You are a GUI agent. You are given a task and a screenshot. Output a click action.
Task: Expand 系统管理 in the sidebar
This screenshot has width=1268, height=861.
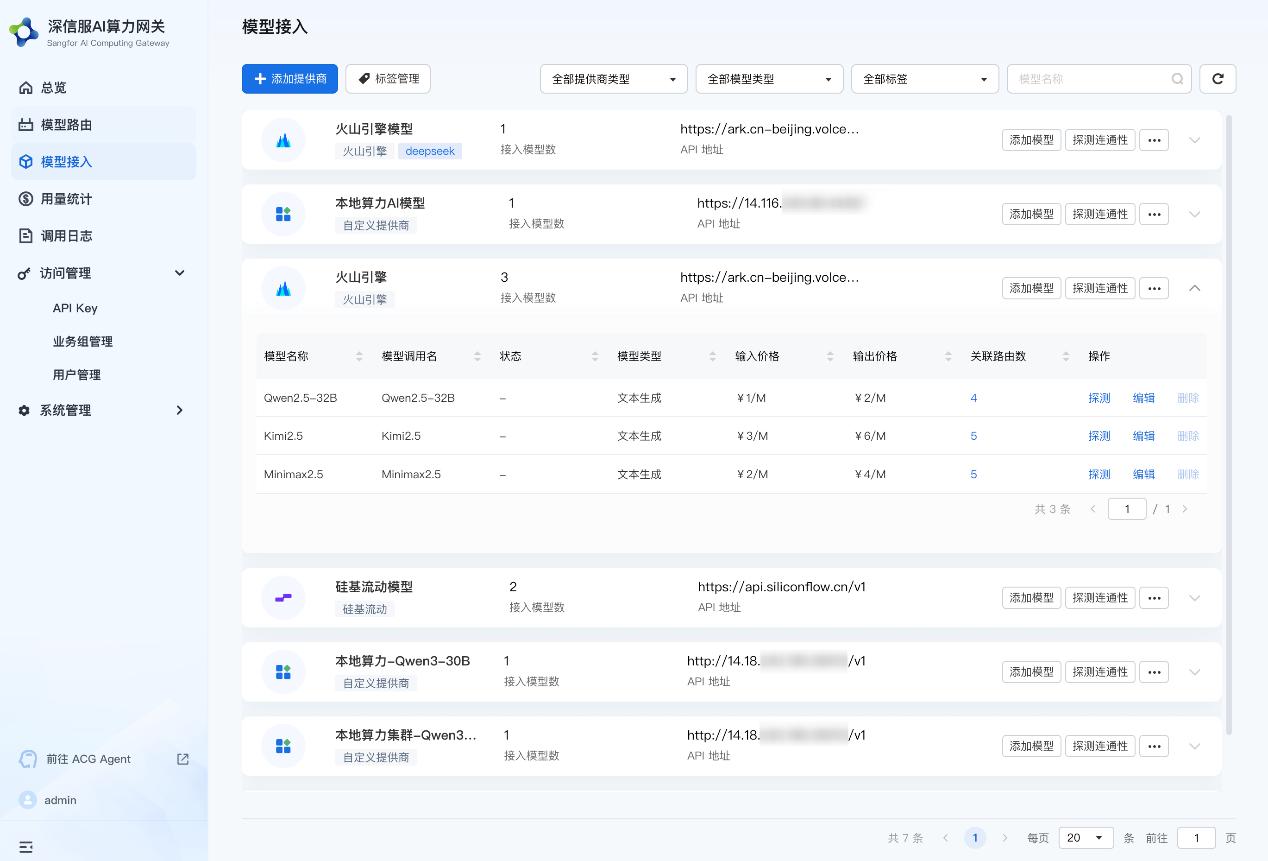103,410
